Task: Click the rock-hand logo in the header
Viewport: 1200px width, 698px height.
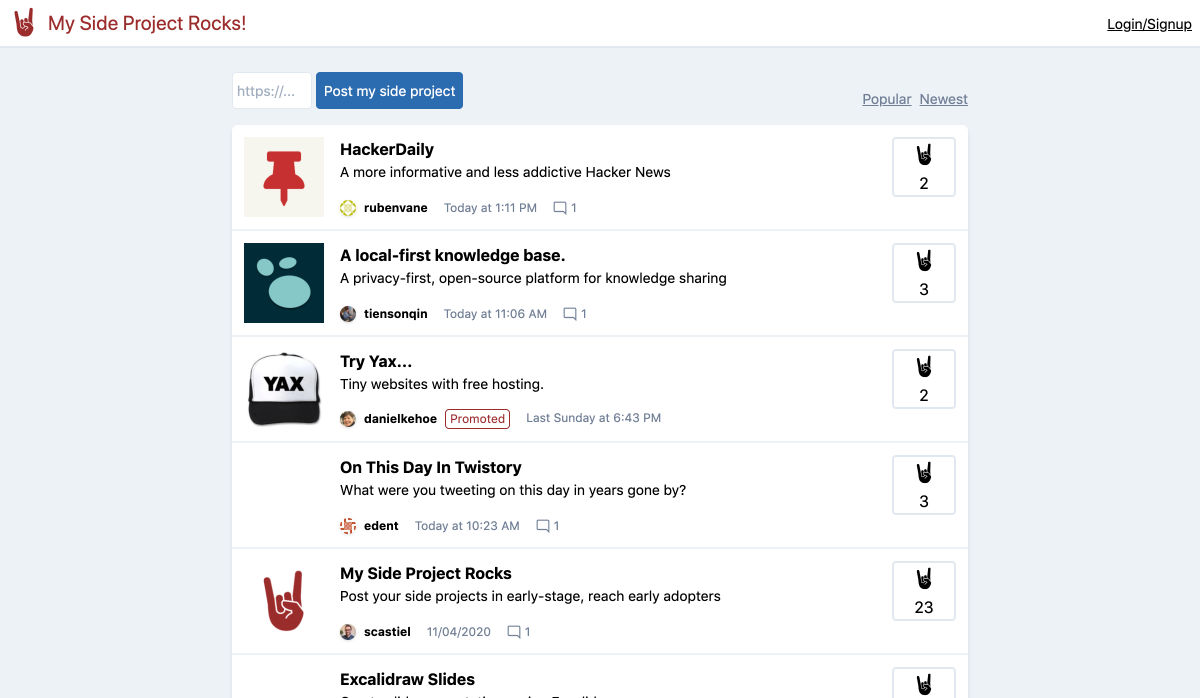Action: (x=24, y=23)
